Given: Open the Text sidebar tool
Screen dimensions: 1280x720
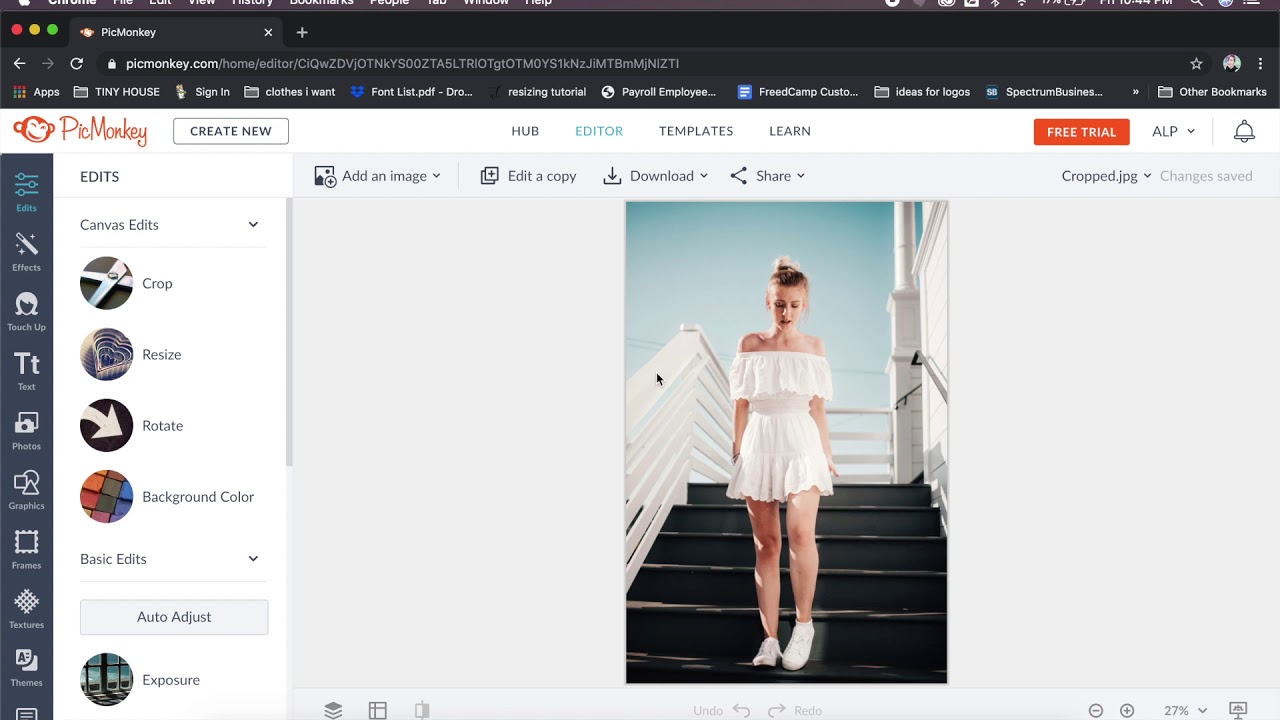Looking at the screenshot, I should click(26, 371).
